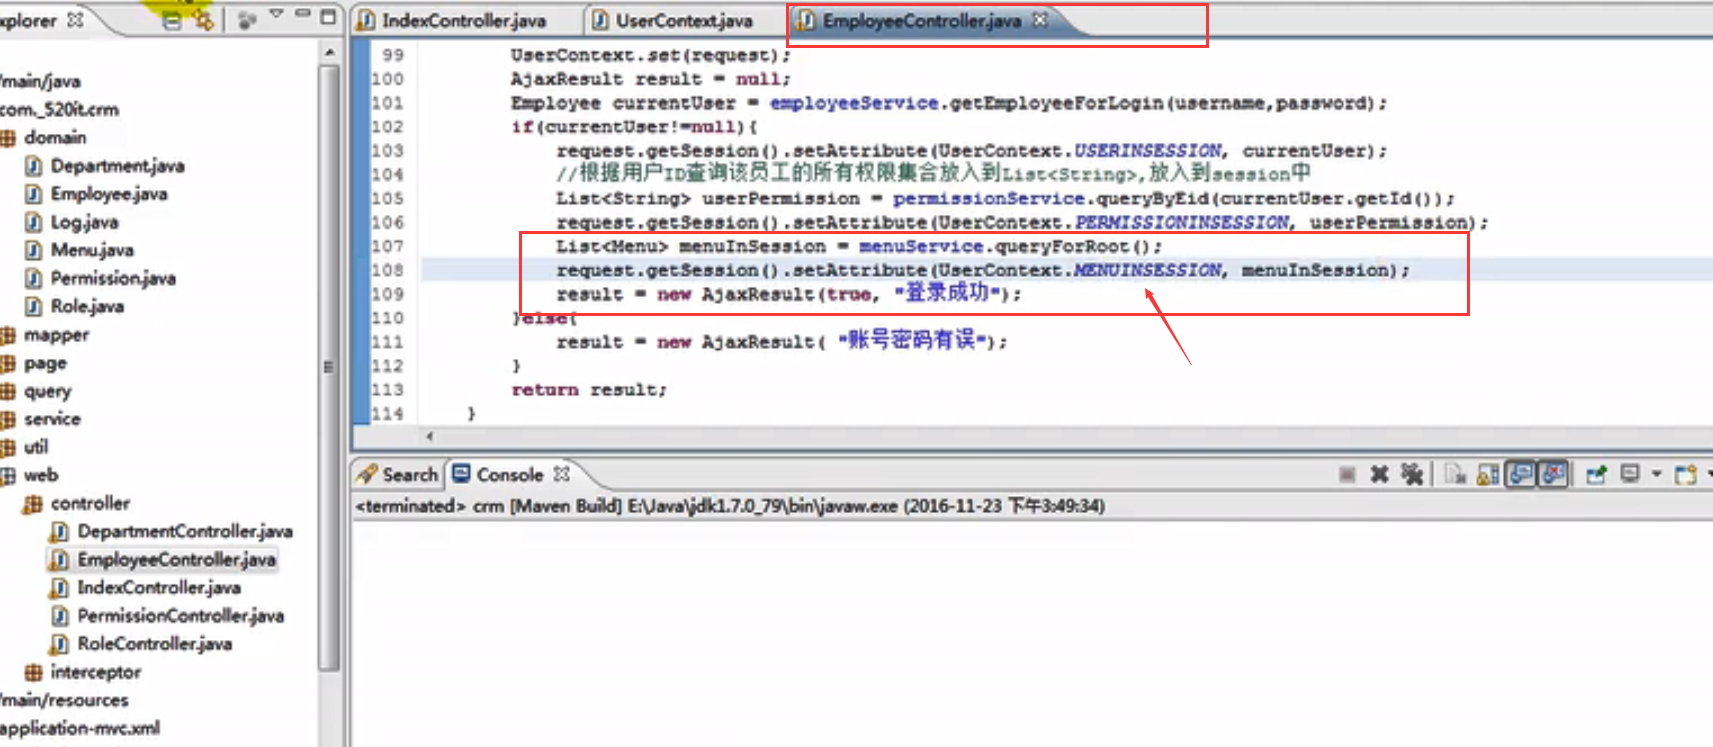This screenshot has height=747, width=1713.
Task: Open the Package Explorer view menu triangle
Action: click(x=277, y=15)
